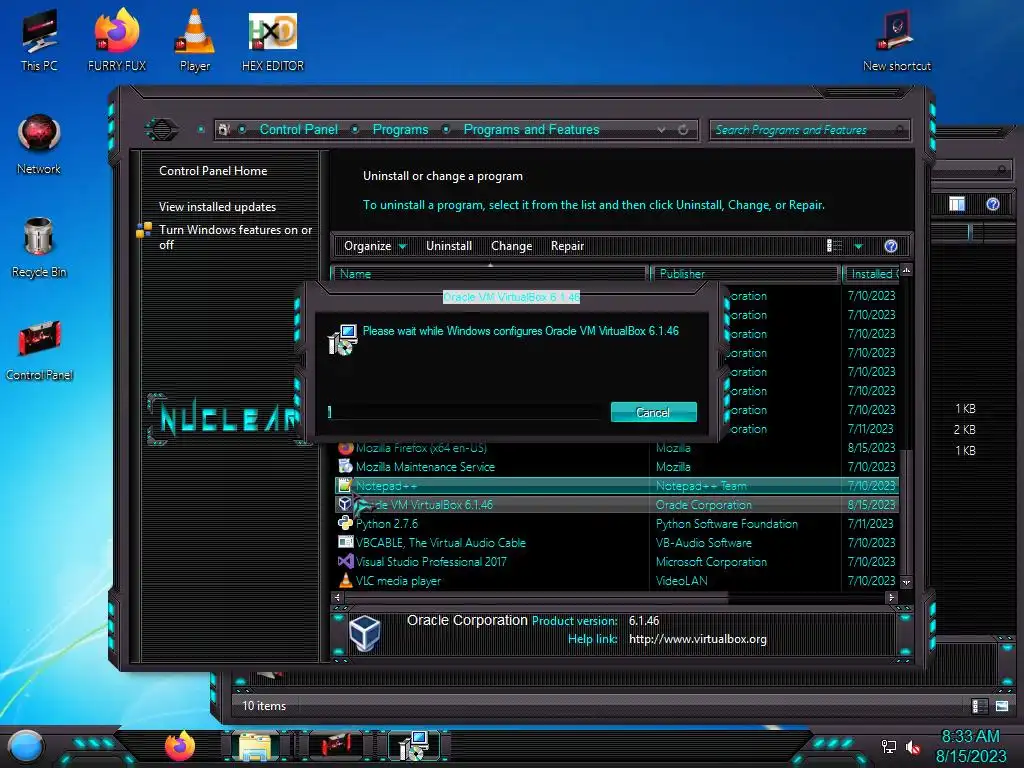This screenshot has height=768, width=1024.
Task: Click the Change toolbar command
Action: pyautogui.click(x=511, y=246)
